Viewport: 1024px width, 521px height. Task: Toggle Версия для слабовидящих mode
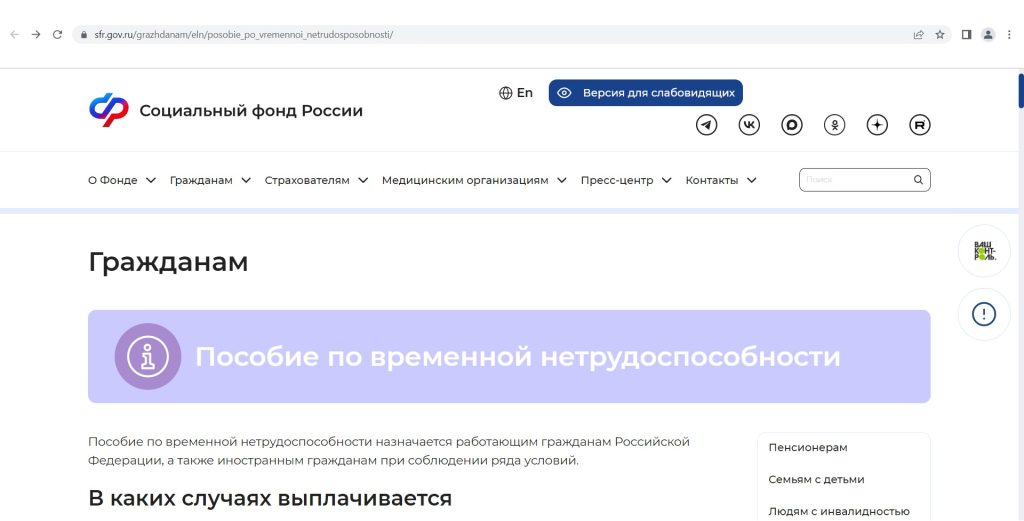click(645, 93)
